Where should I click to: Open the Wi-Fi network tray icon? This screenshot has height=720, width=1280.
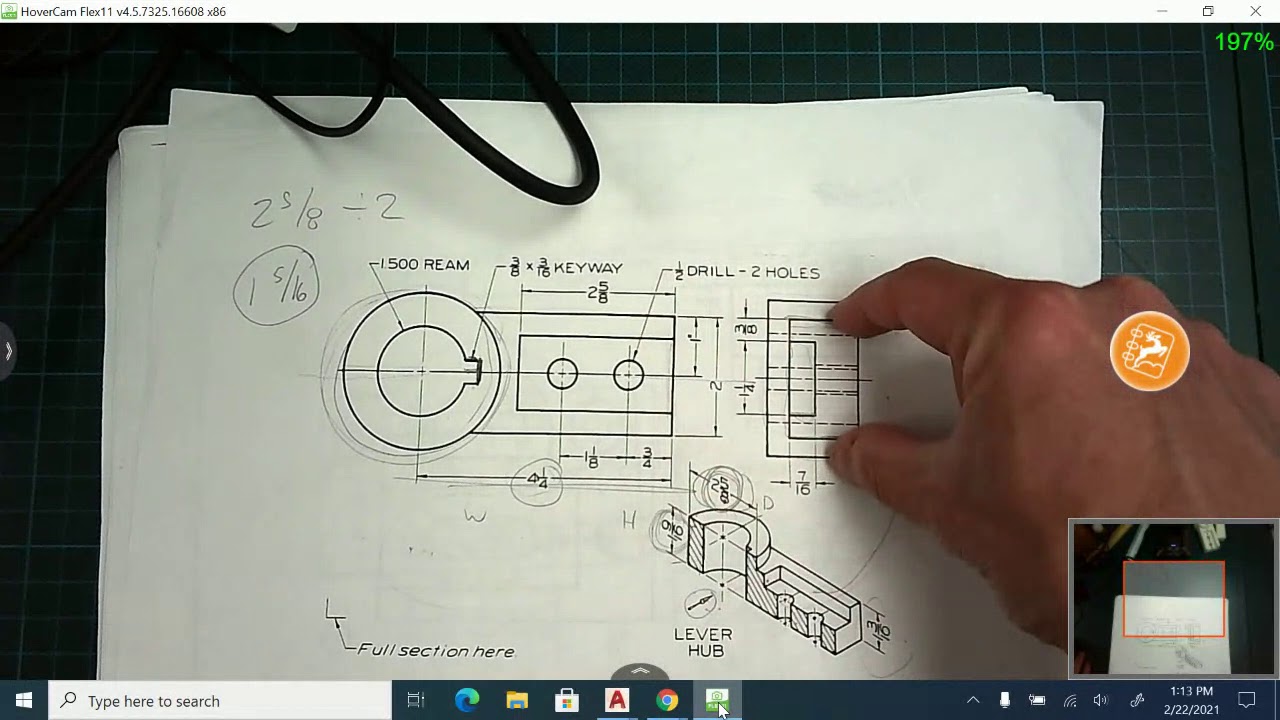tap(1070, 701)
